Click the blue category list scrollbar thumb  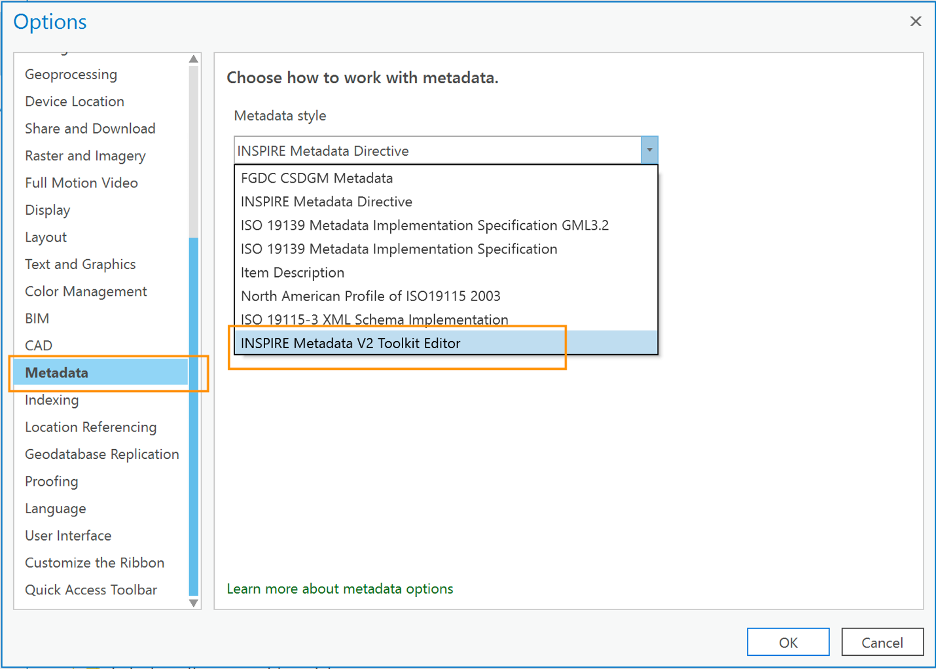tap(193, 416)
